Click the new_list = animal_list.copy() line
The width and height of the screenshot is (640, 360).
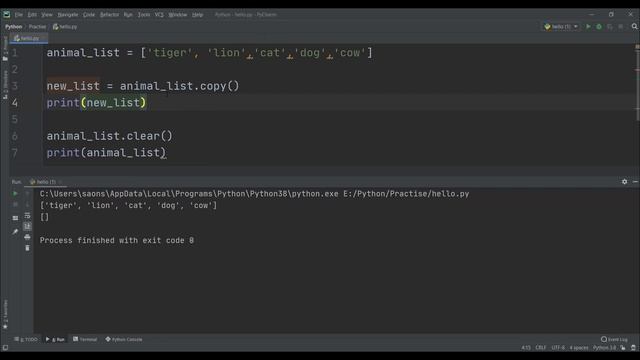click(x=143, y=86)
